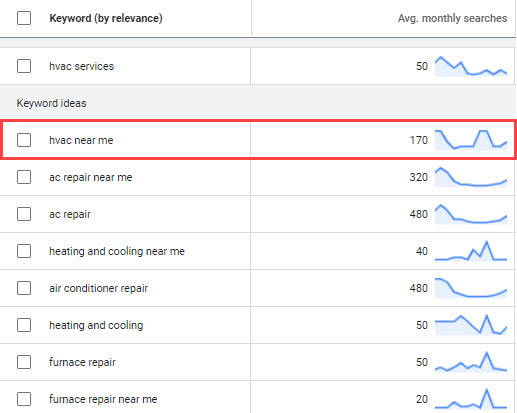Screen dimensions: 517x413
Task: Sort by Avg. monthly searches header
Action: click(452, 18)
